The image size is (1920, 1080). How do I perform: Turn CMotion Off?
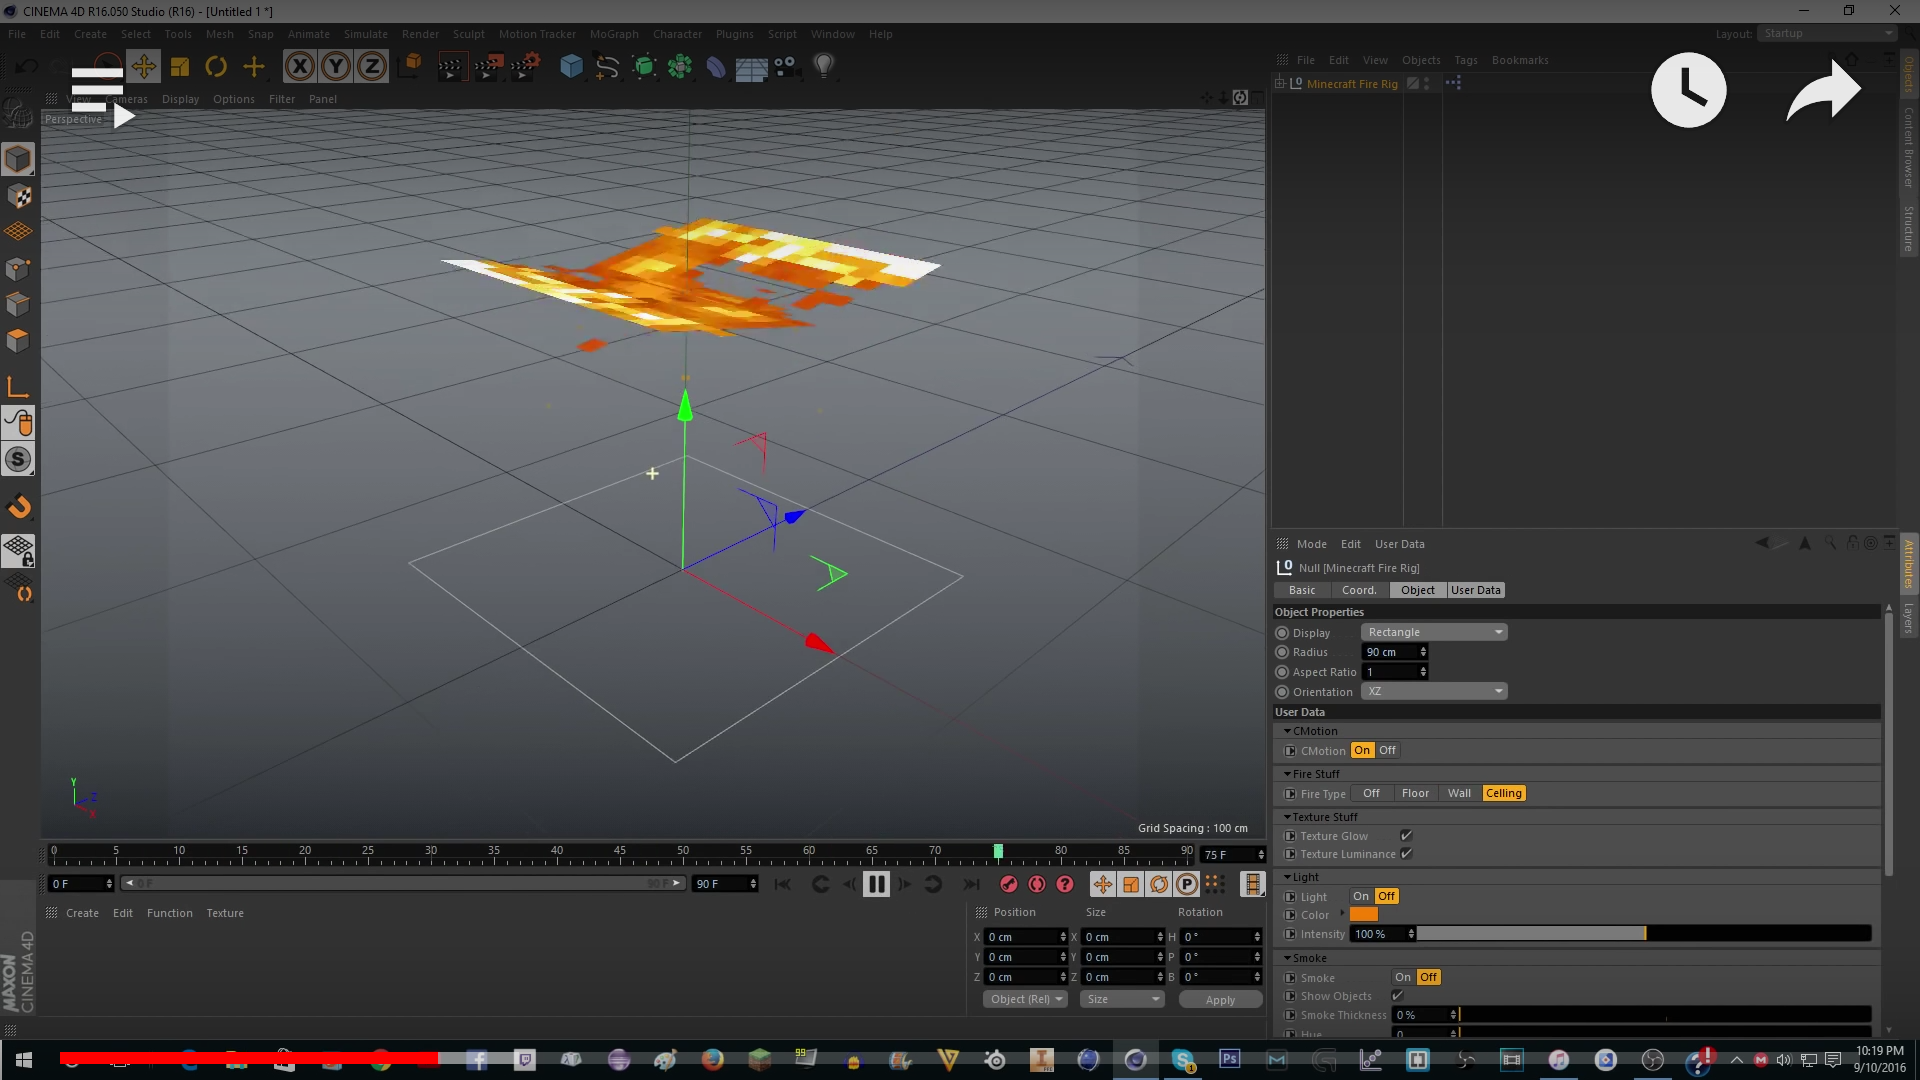(x=1387, y=750)
